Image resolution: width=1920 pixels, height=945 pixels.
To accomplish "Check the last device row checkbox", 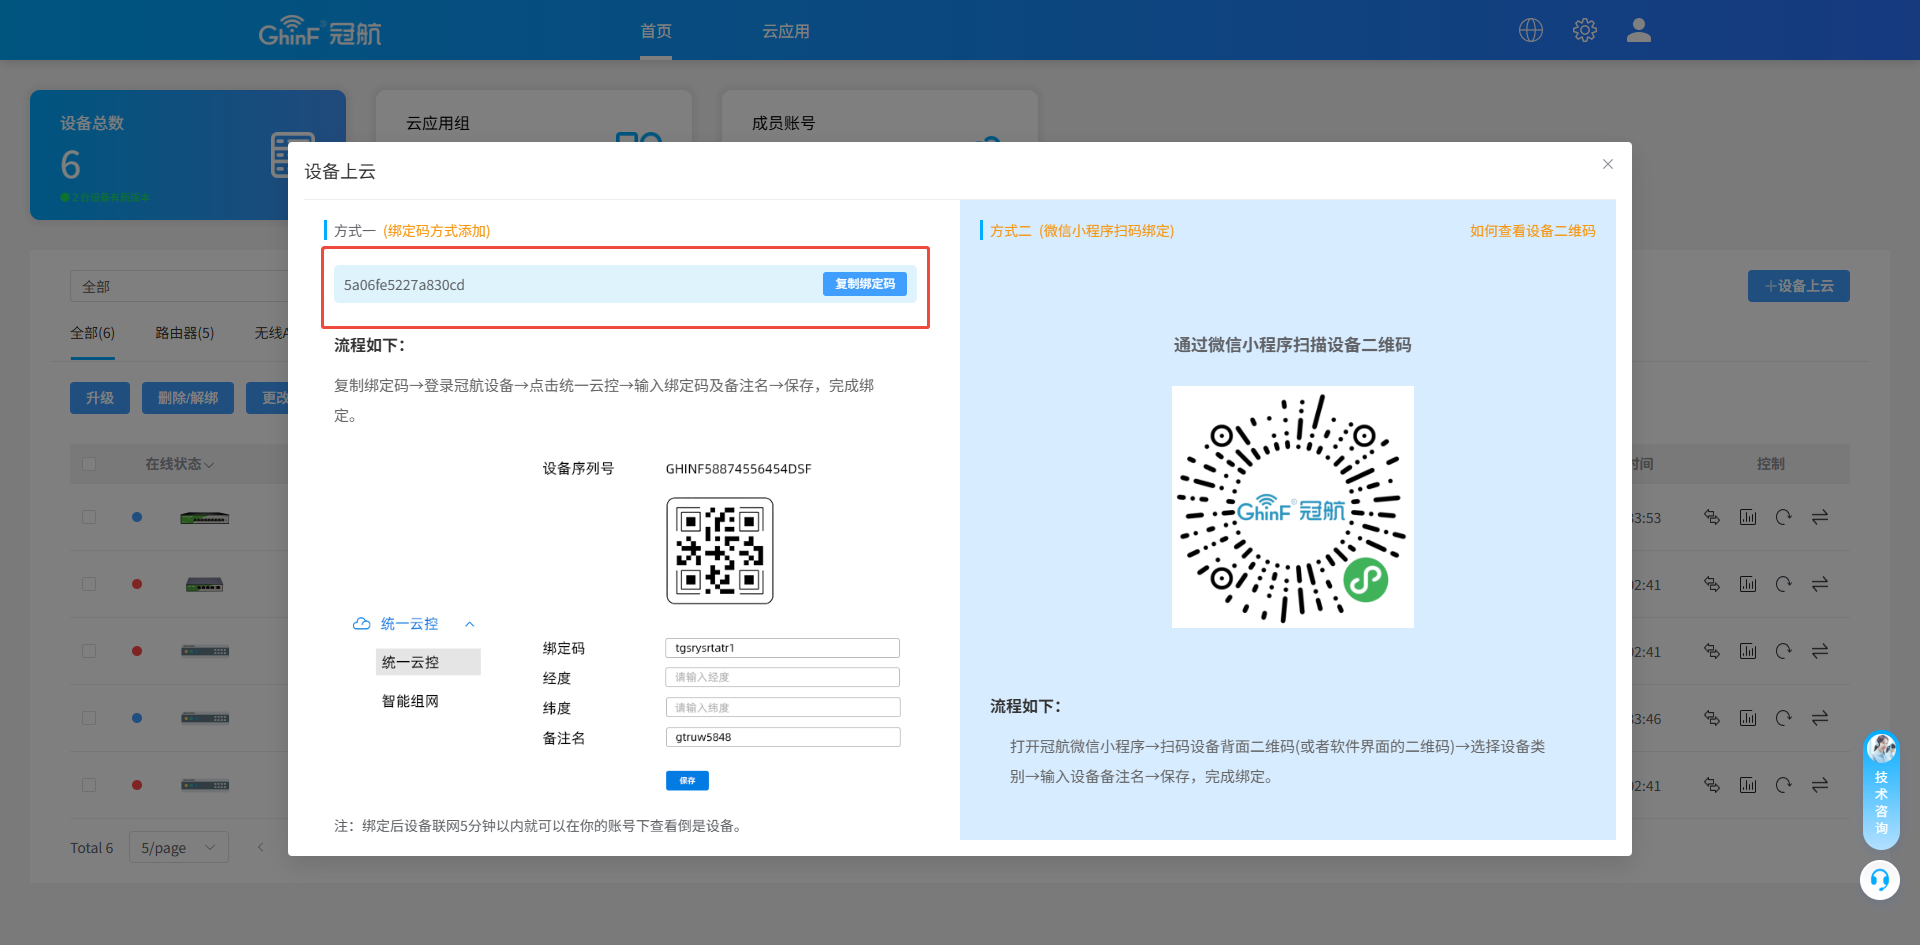I will (x=89, y=785).
